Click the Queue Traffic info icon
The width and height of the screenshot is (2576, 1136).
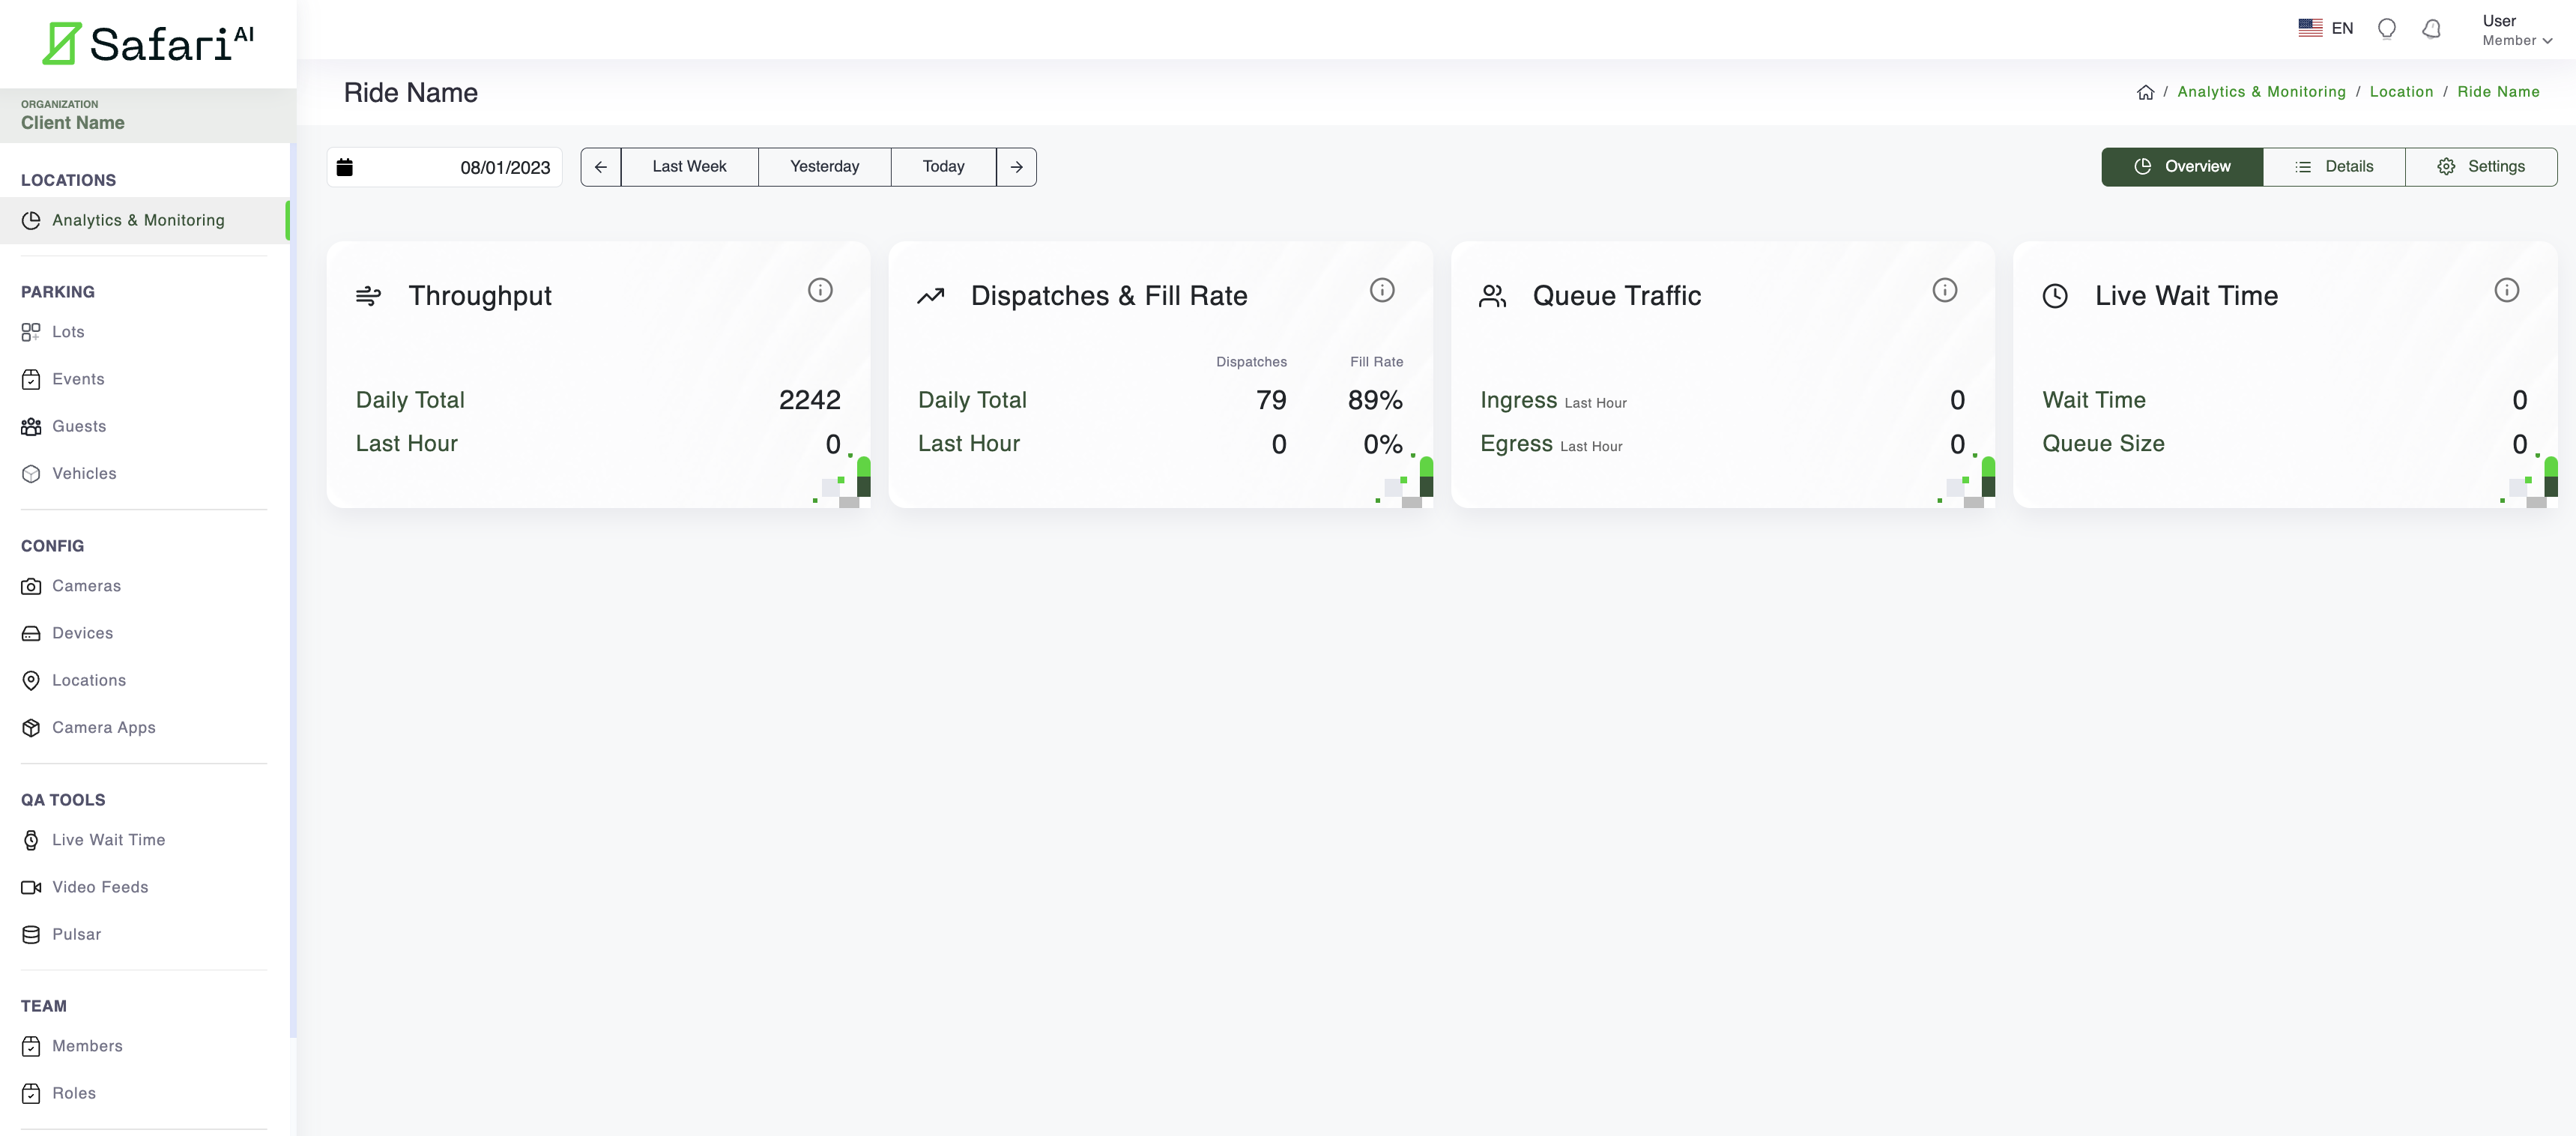[1944, 290]
